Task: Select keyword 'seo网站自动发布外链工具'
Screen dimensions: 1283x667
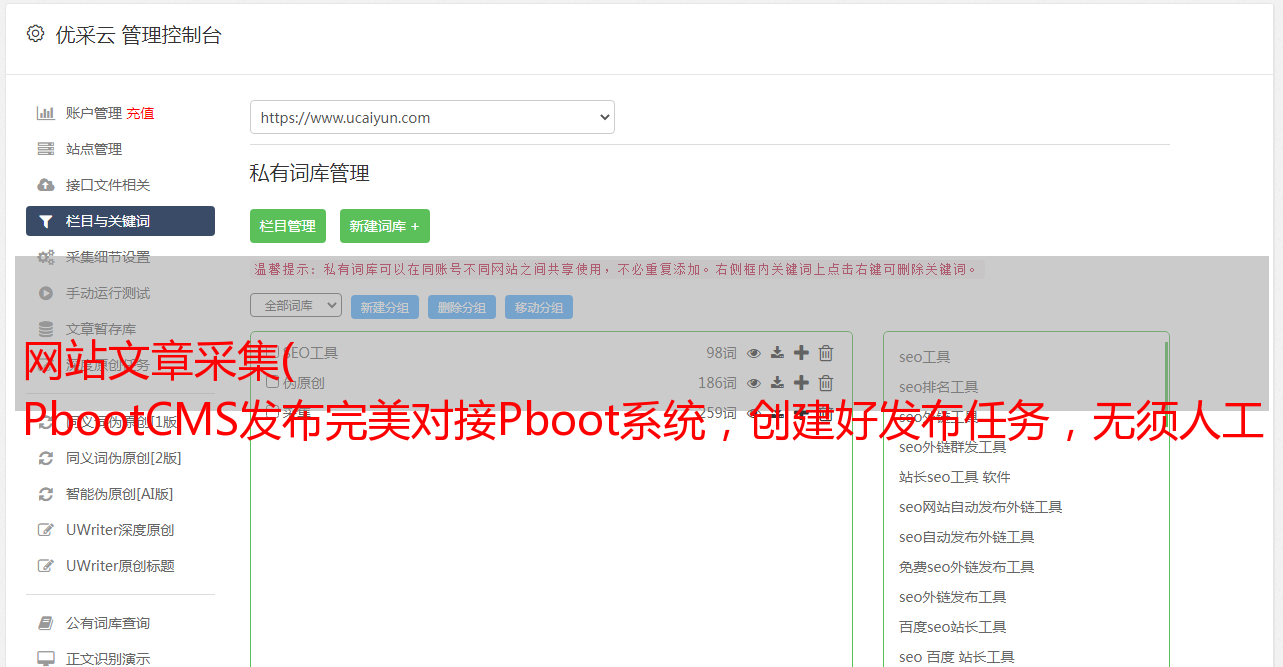Action: point(981,507)
